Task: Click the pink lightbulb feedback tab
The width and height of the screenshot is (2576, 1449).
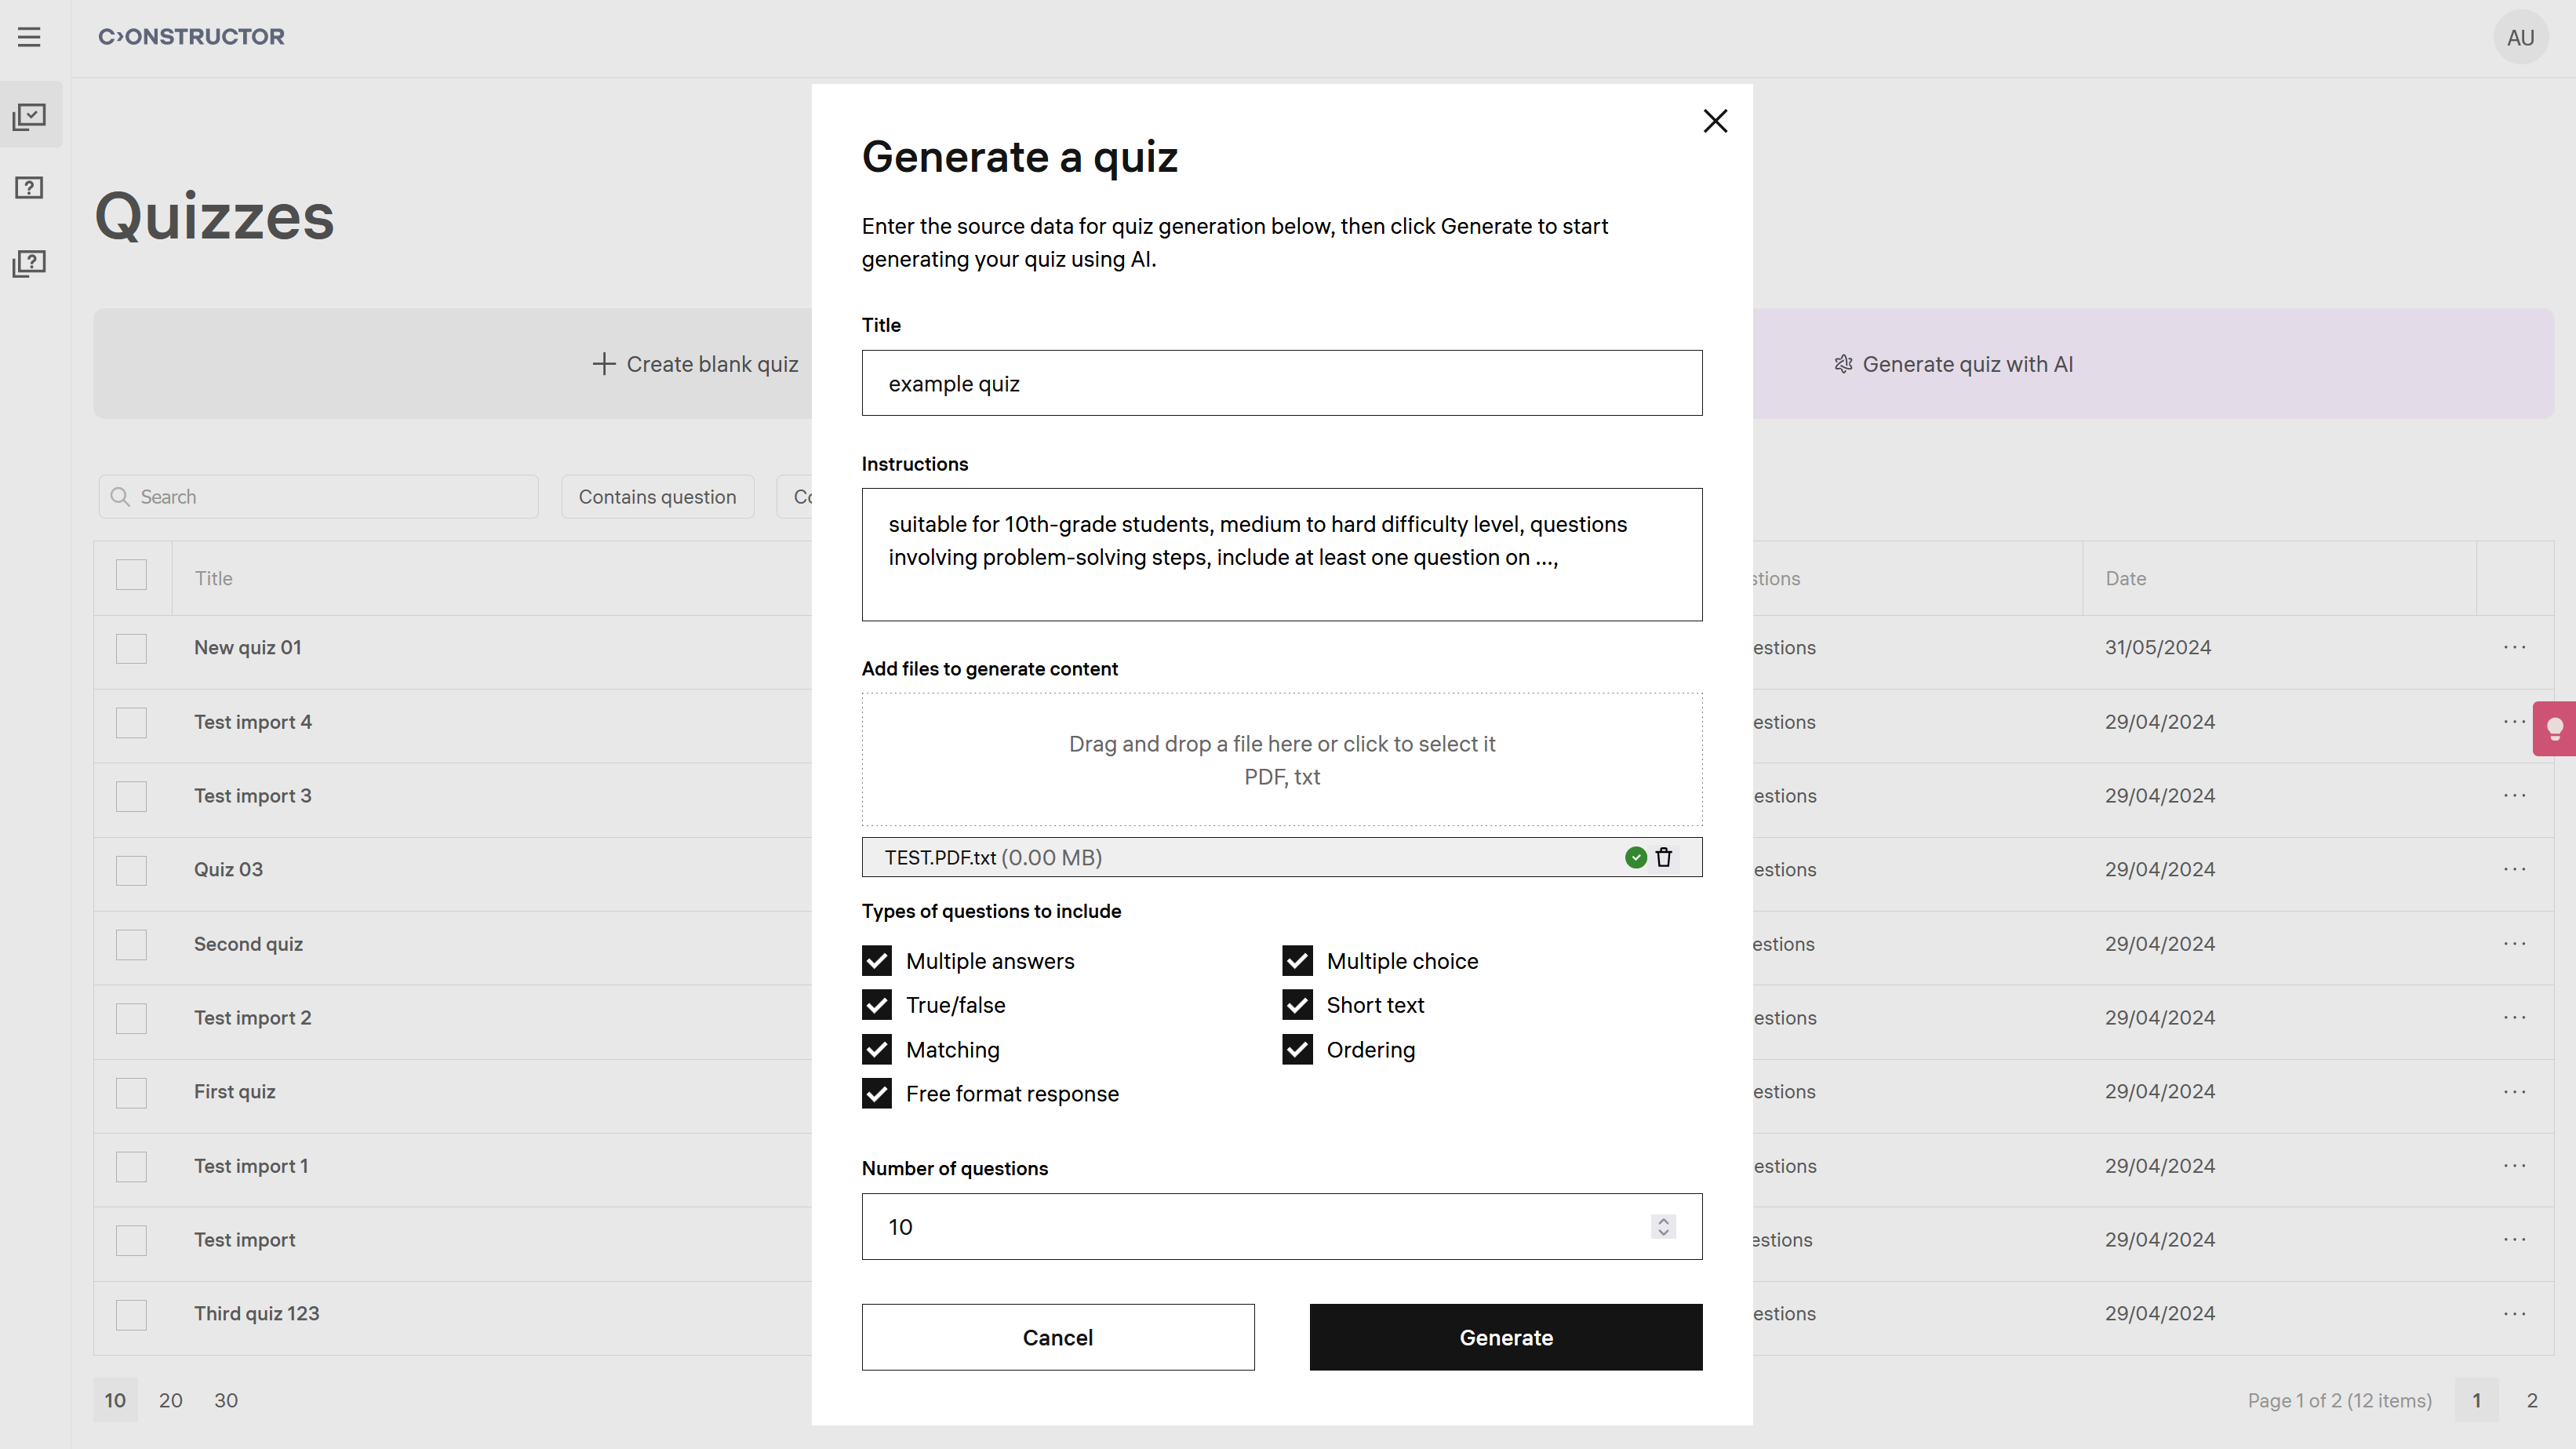Action: point(2554,729)
